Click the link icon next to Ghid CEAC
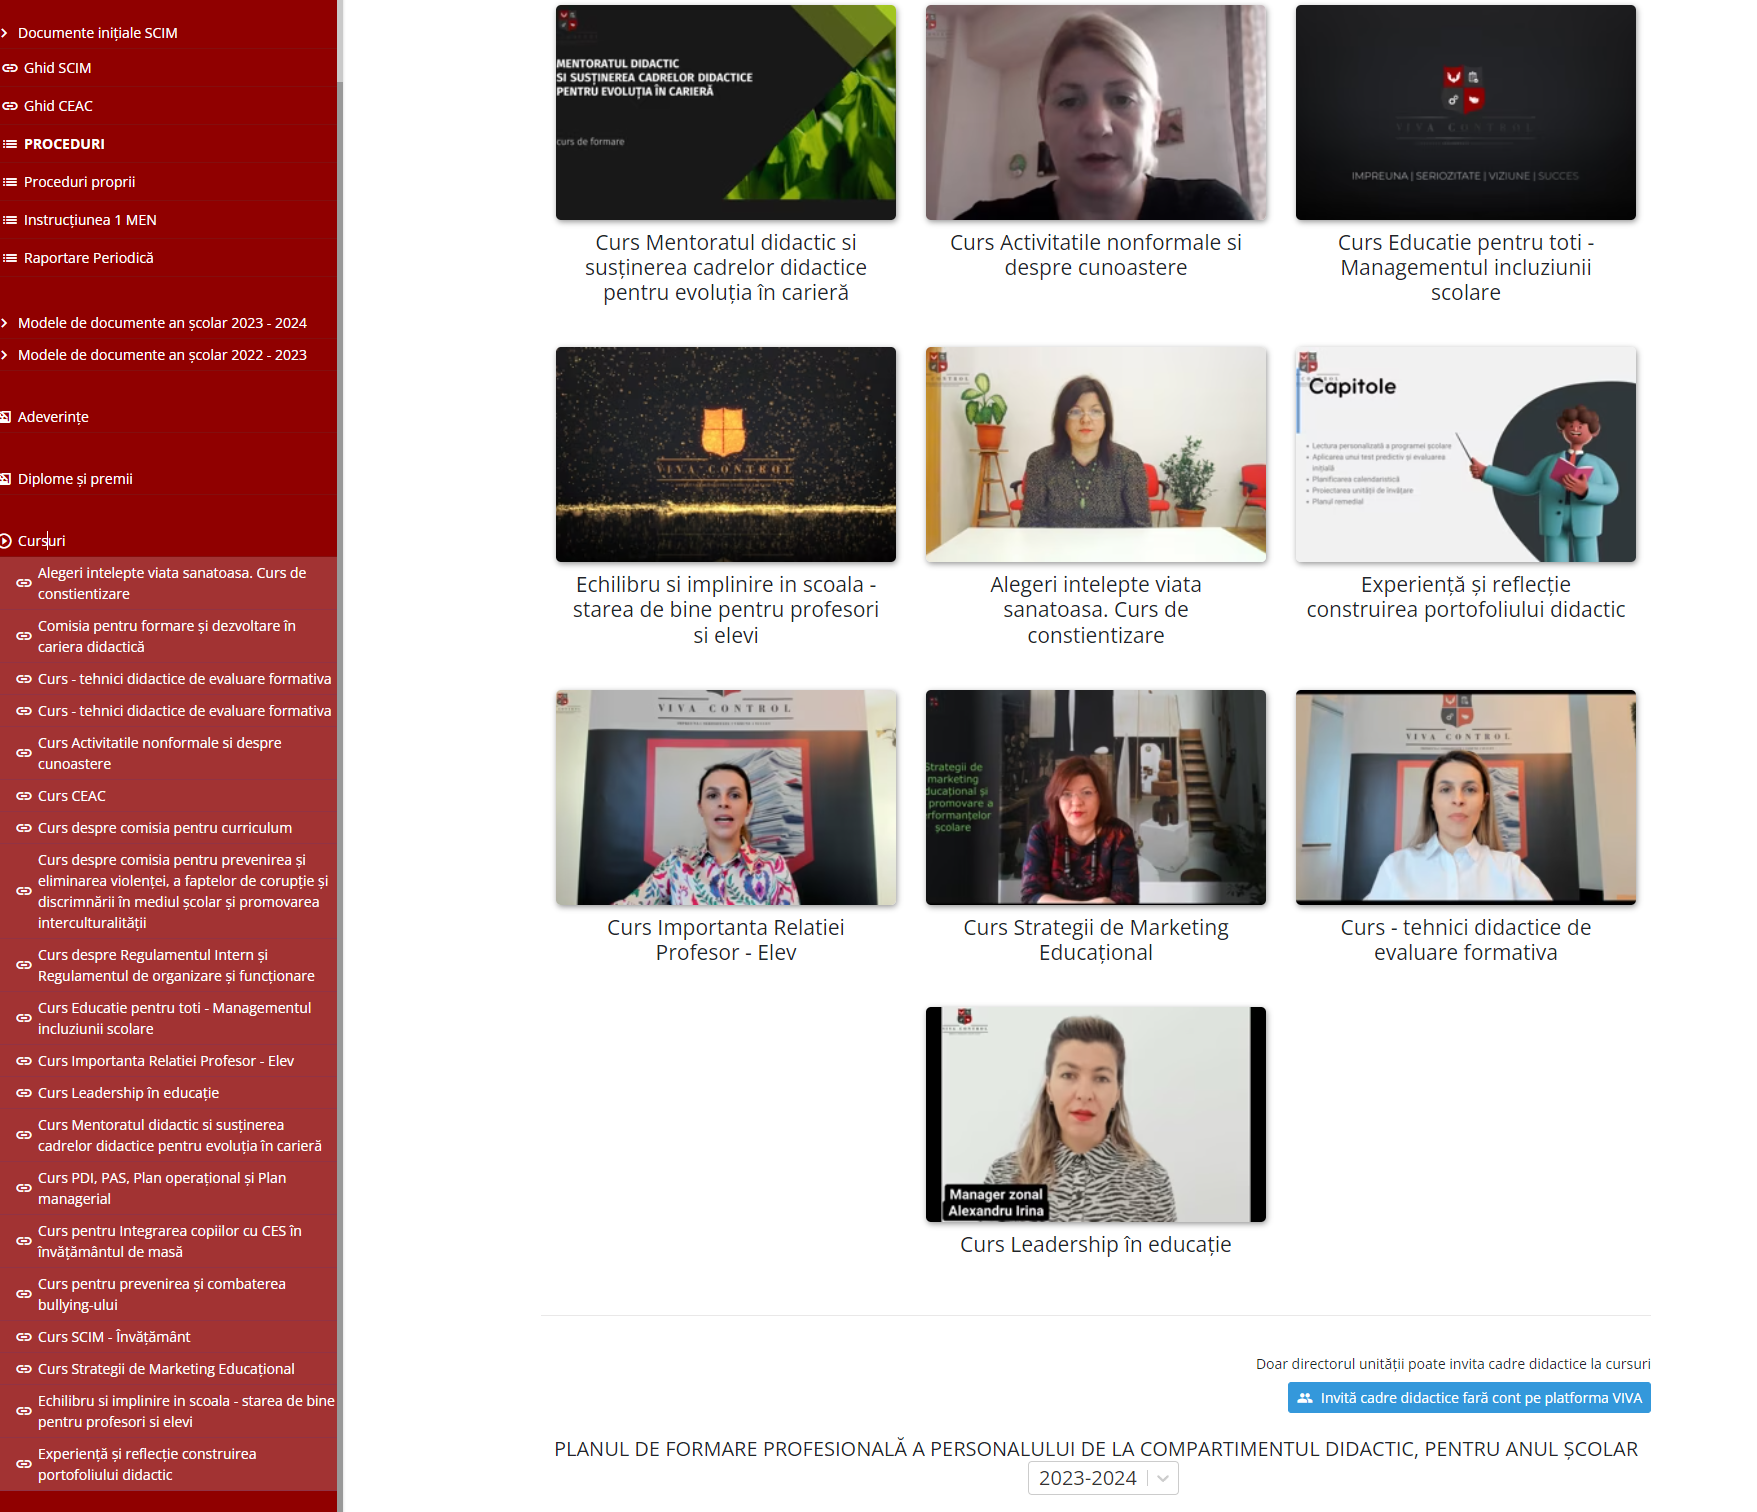 pyautogui.click(x=10, y=106)
